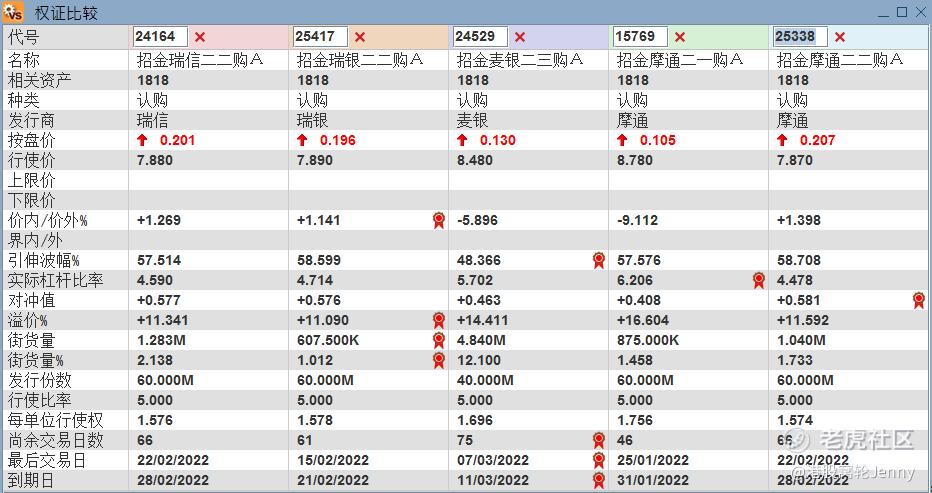Click the award ribbon next to 11/03/2022
Viewport: 932px width, 493px height.
pyautogui.click(x=599, y=481)
